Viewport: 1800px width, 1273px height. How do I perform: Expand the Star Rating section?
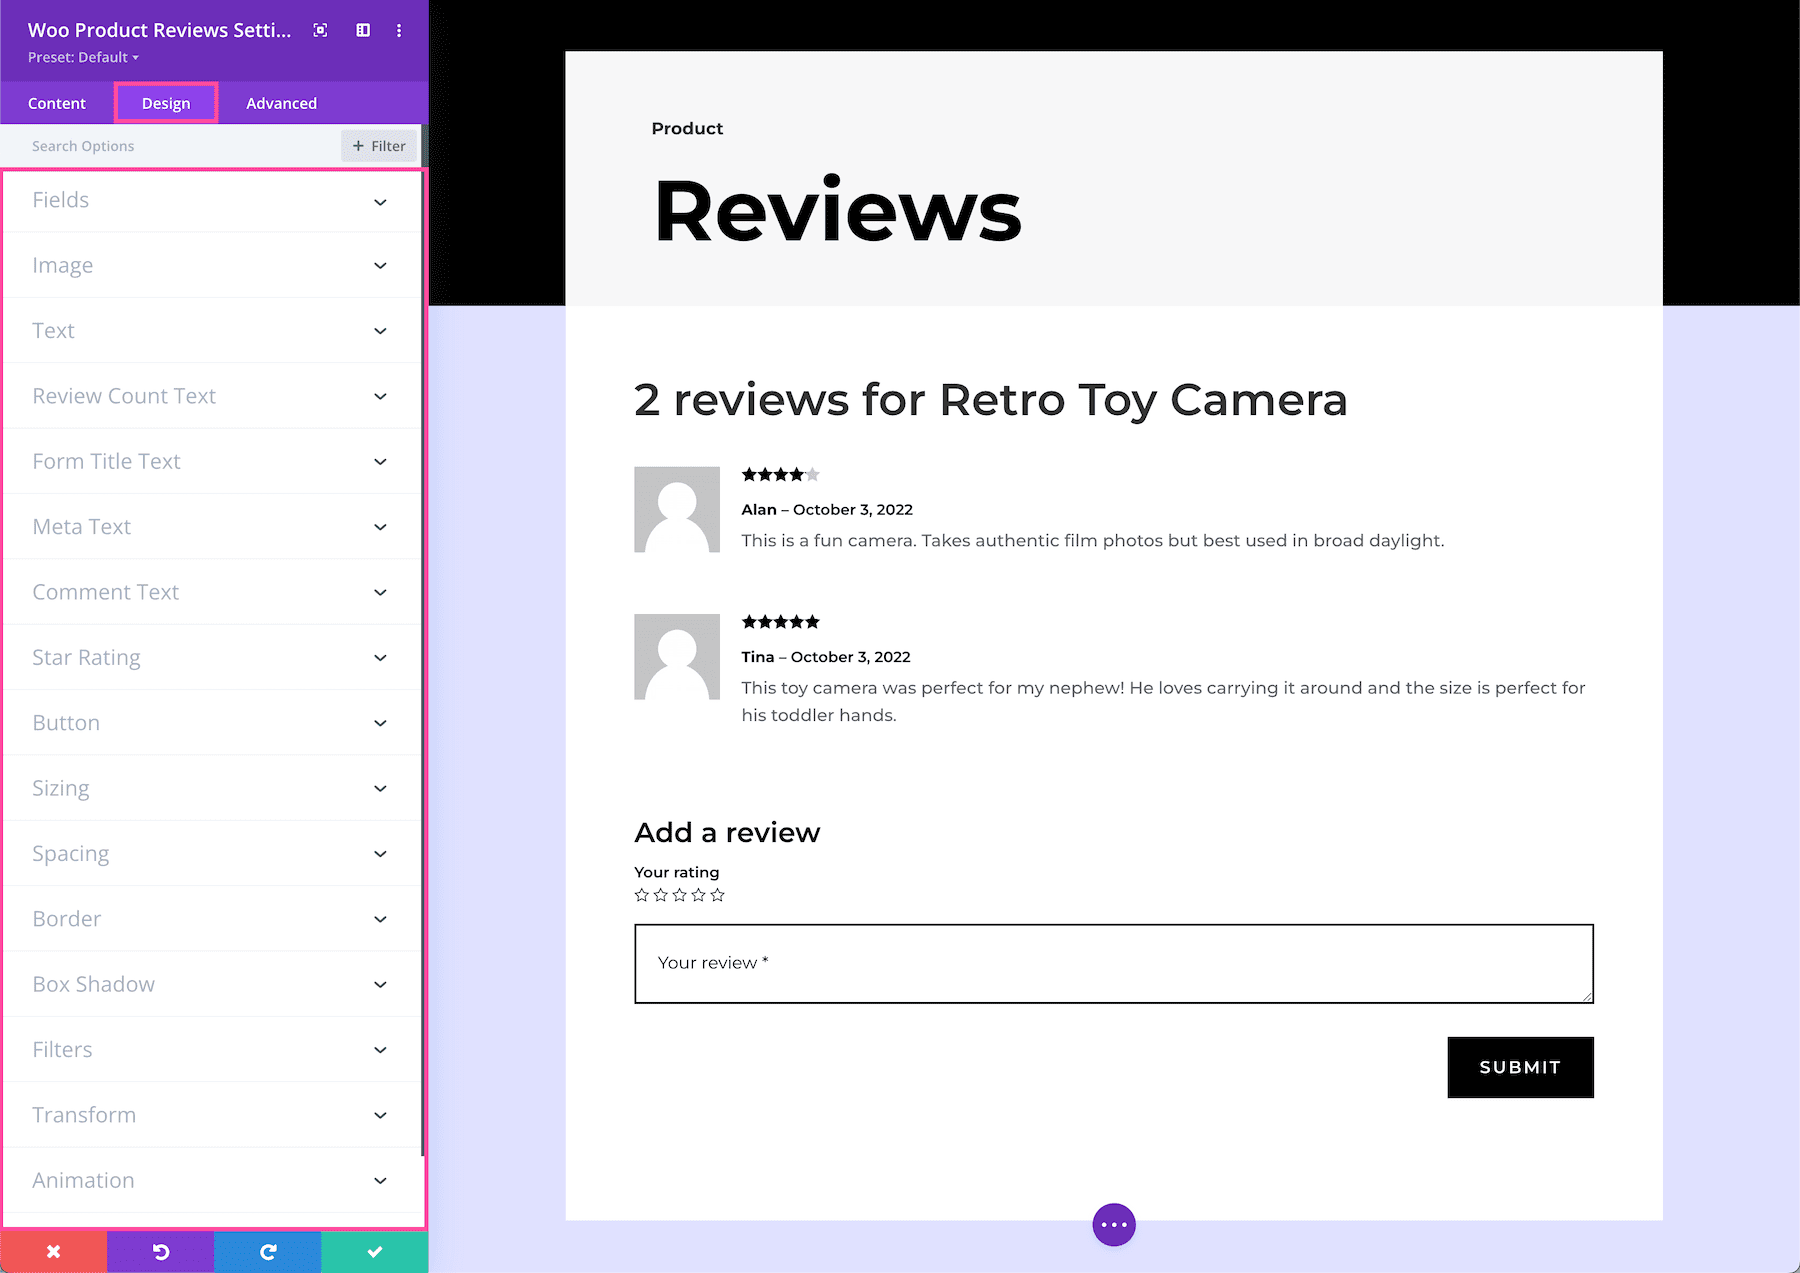click(212, 657)
